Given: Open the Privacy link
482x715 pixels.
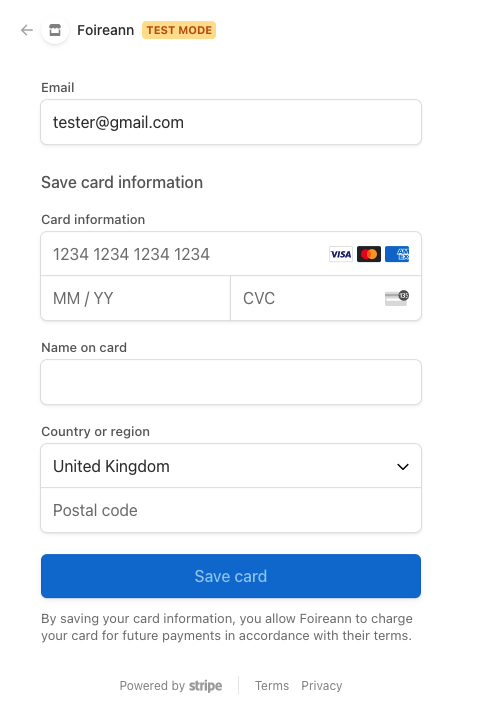Looking at the screenshot, I should pyautogui.click(x=321, y=686).
